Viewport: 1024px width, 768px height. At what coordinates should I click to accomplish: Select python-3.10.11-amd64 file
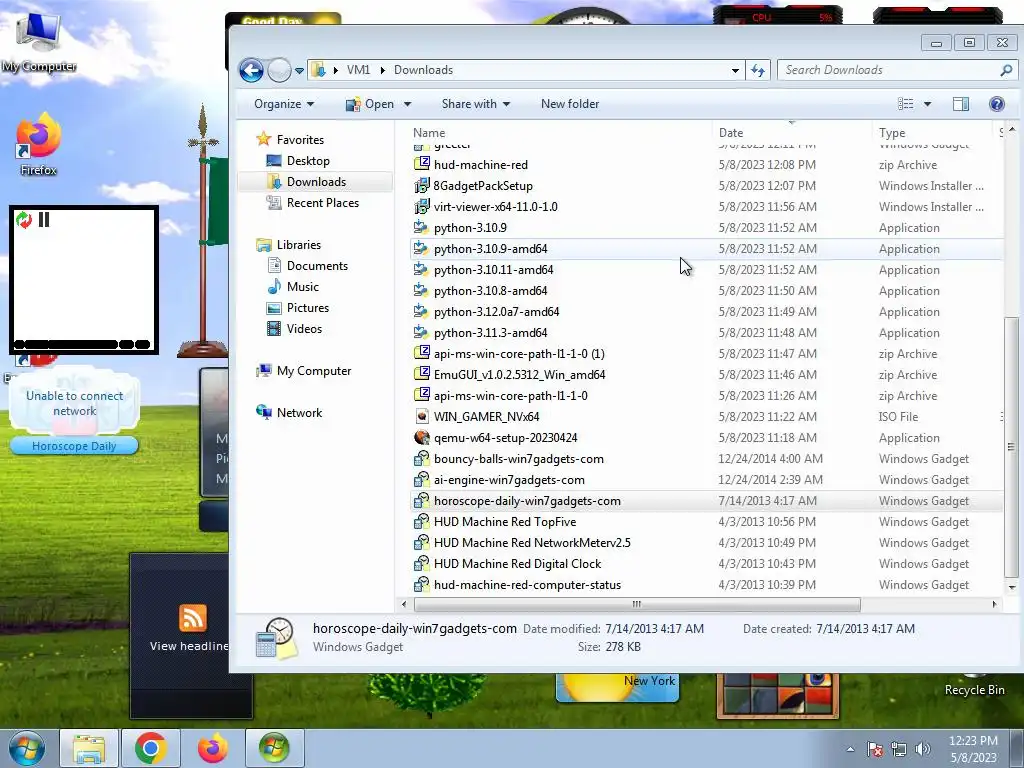click(x=706, y=270)
